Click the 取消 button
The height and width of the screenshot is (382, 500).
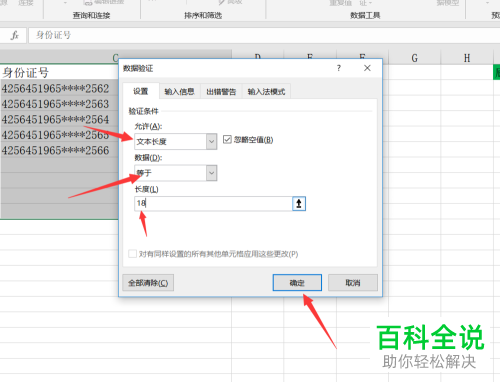353,283
